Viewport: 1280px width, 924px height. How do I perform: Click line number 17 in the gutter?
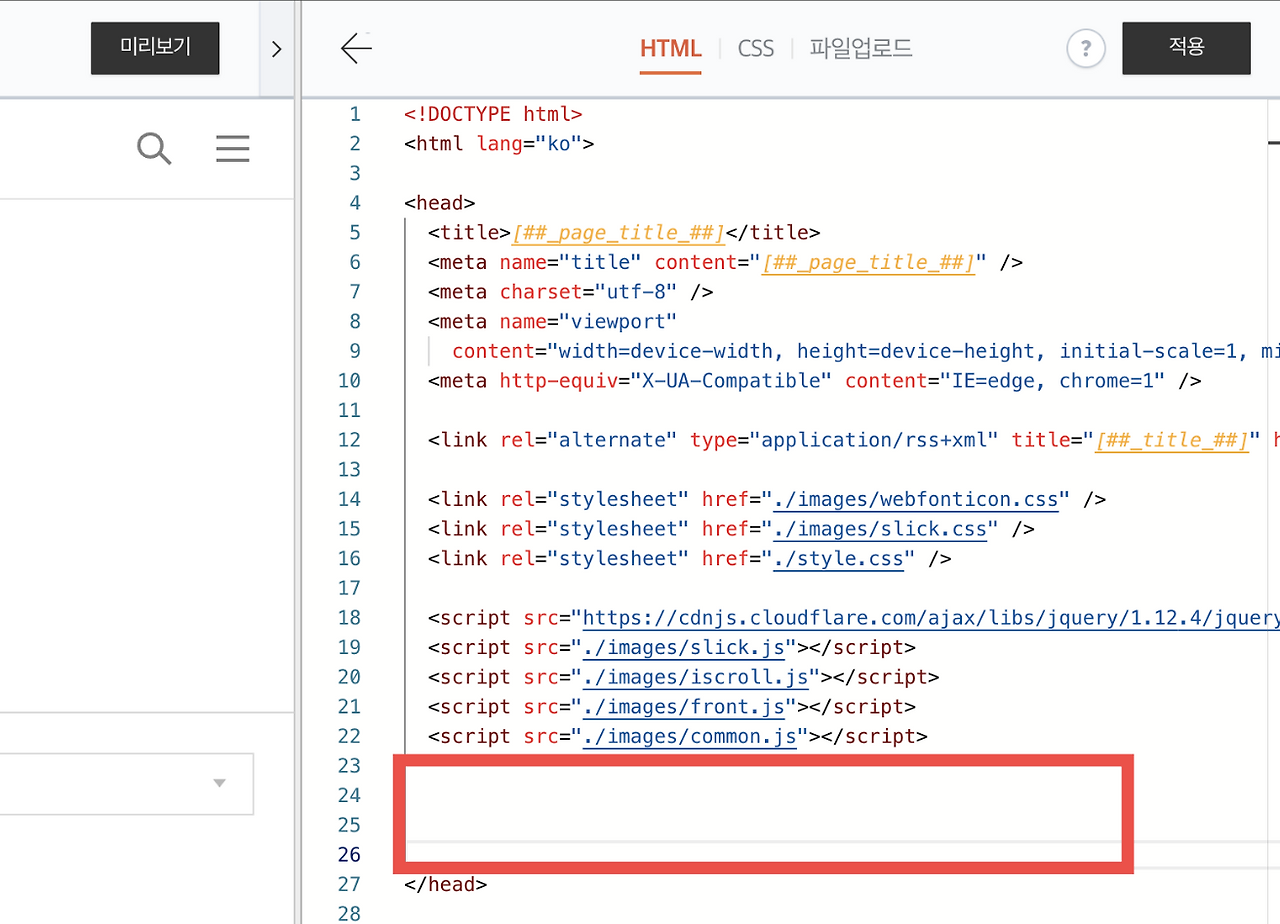click(x=349, y=588)
